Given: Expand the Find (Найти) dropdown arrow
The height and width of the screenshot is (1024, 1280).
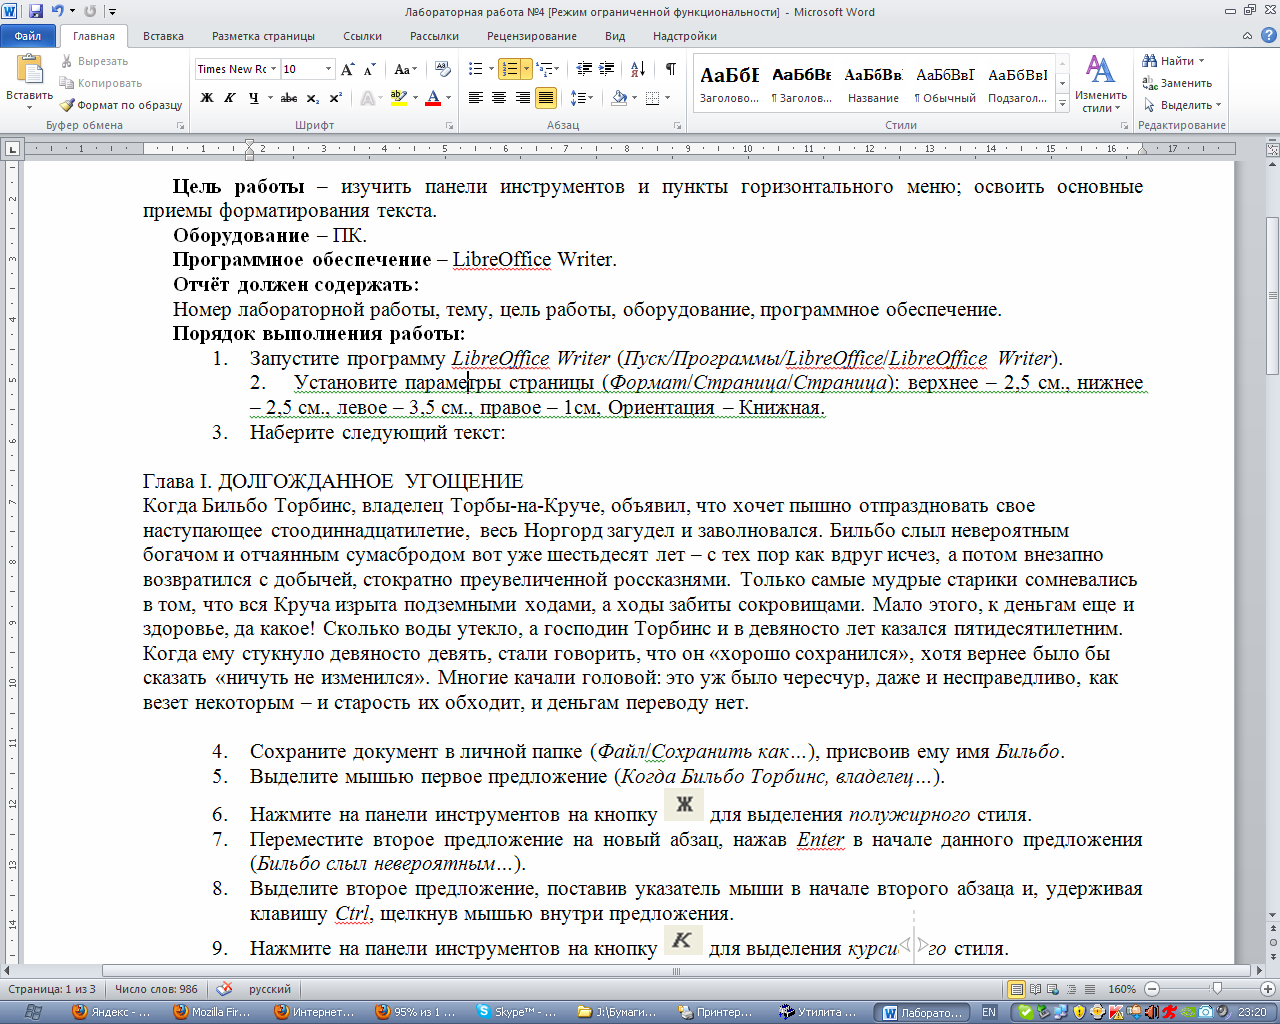Looking at the screenshot, I should click(x=1201, y=61).
